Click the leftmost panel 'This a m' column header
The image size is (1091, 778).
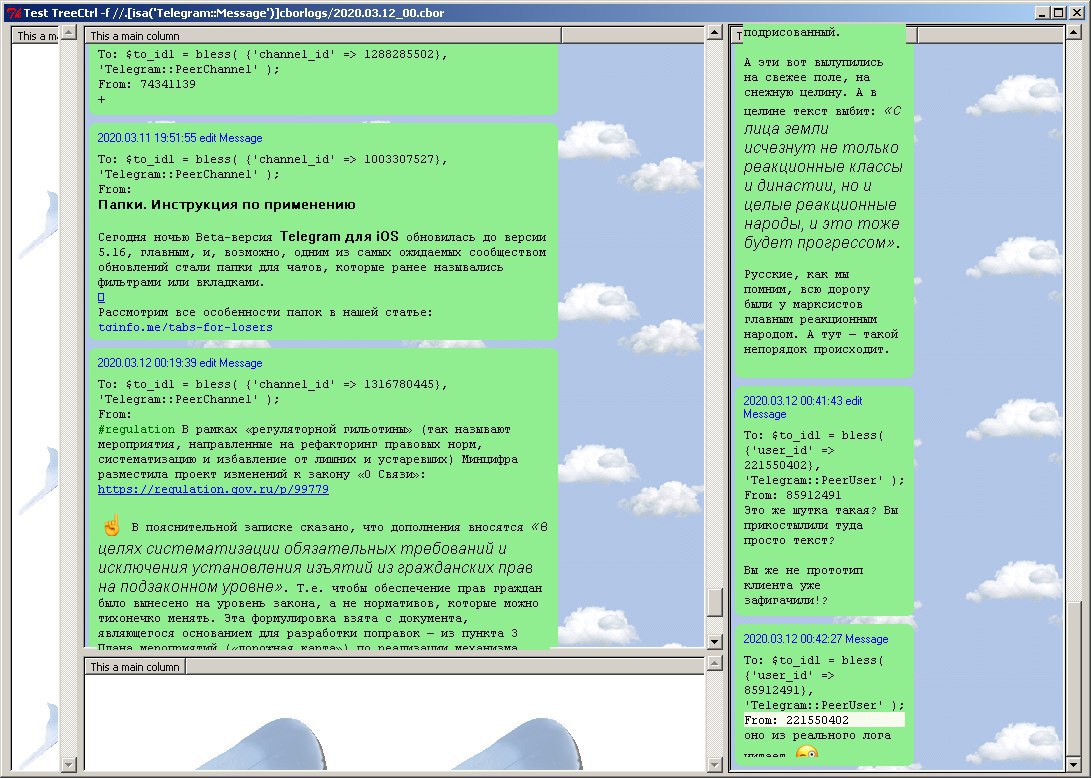36,35
